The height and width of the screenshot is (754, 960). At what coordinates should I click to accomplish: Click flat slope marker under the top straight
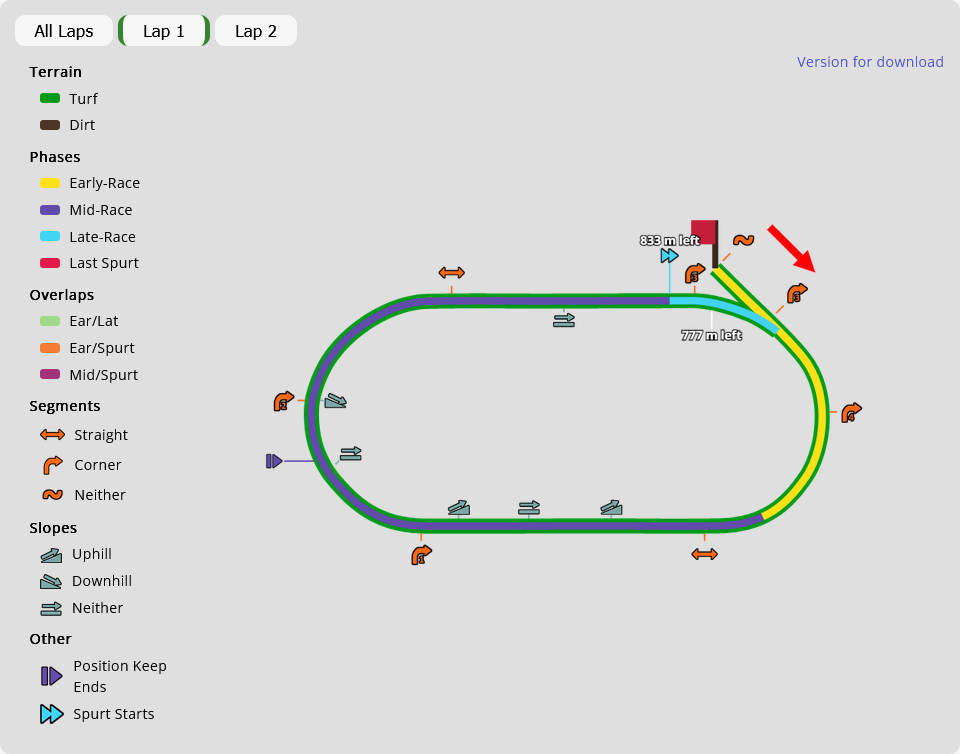[x=564, y=319]
